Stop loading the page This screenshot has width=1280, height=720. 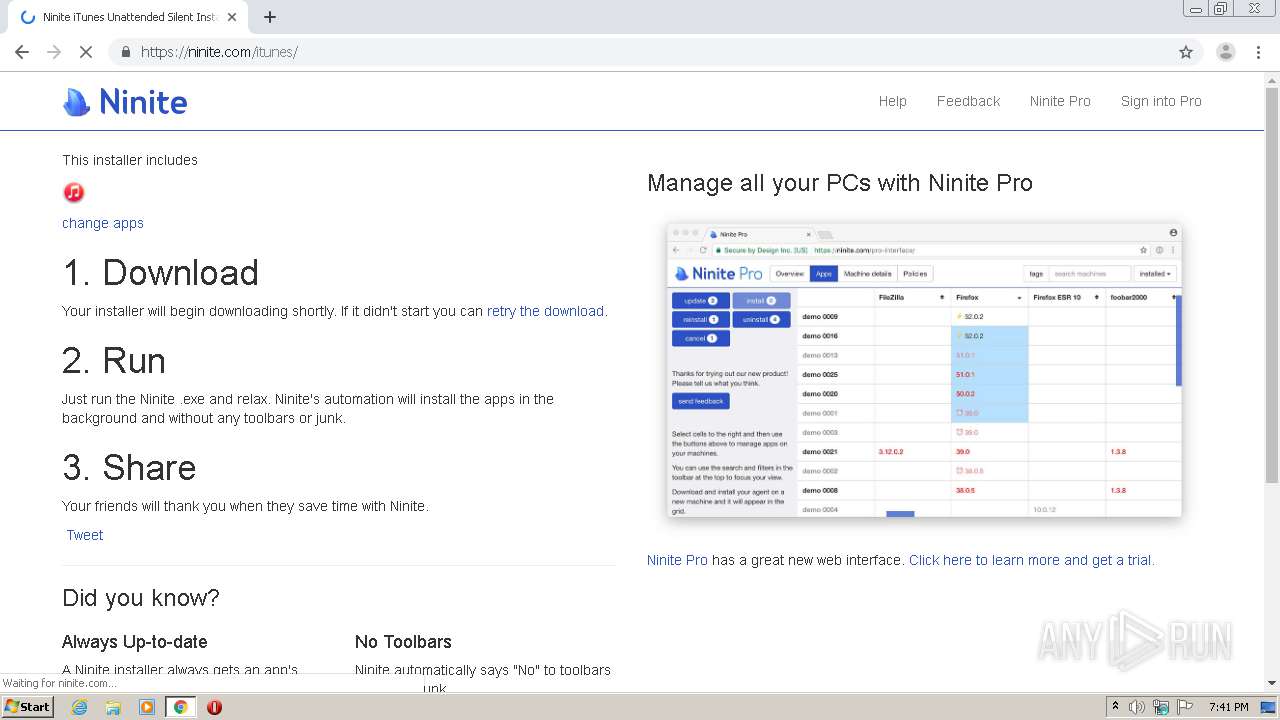[86, 52]
